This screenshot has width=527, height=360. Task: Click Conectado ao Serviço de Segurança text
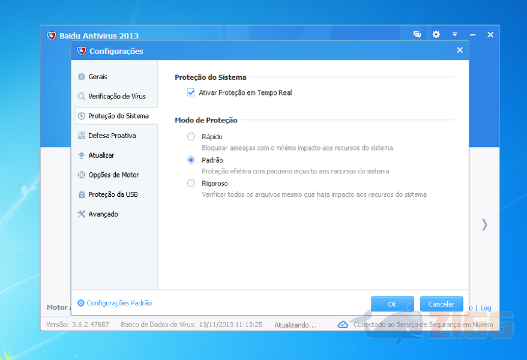pos(423,325)
